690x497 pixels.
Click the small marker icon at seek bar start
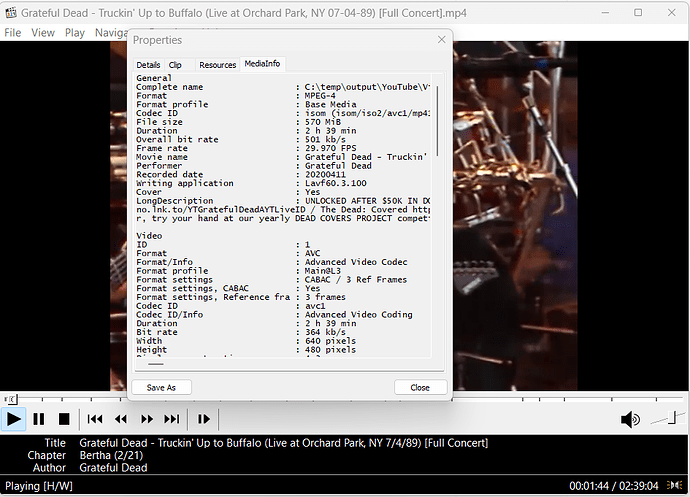[x=11, y=399]
